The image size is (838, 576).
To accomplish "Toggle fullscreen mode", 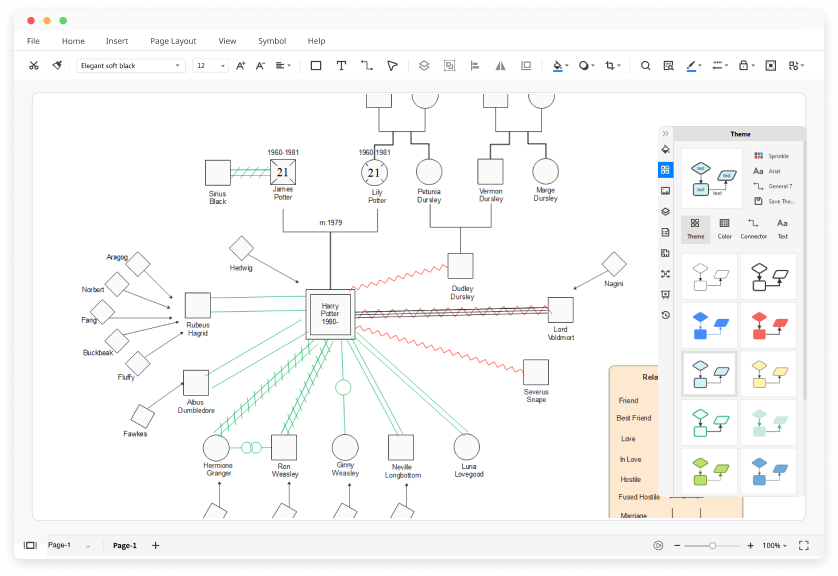I will coord(804,546).
